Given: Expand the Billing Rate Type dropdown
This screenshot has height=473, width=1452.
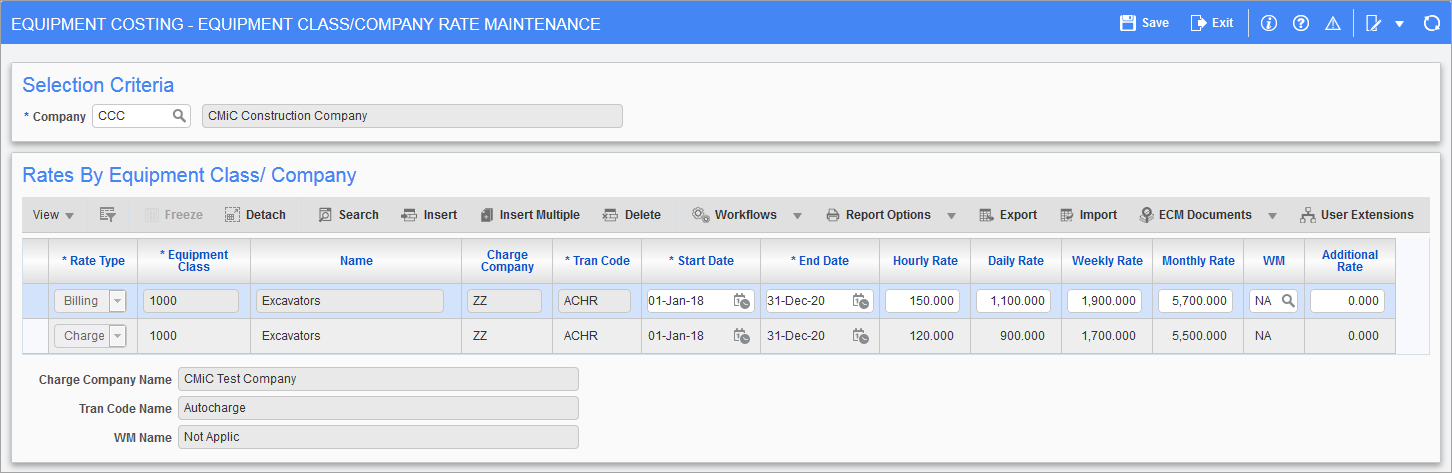Looking at the screenshot, I should pos(118,301).
